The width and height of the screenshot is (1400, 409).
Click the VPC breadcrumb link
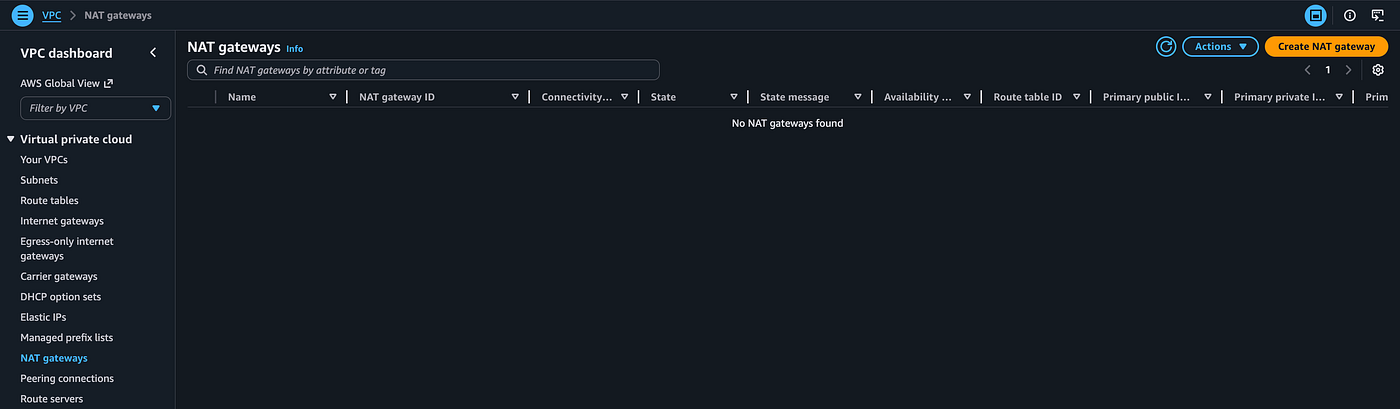[51, 16]
